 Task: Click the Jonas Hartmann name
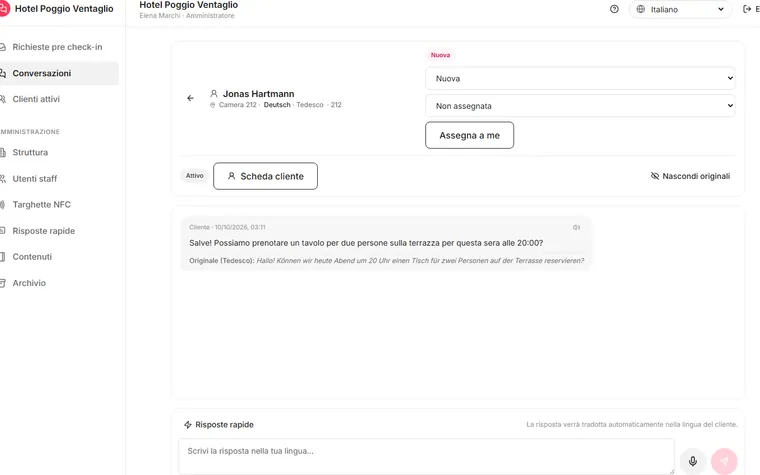click(258, 94)
